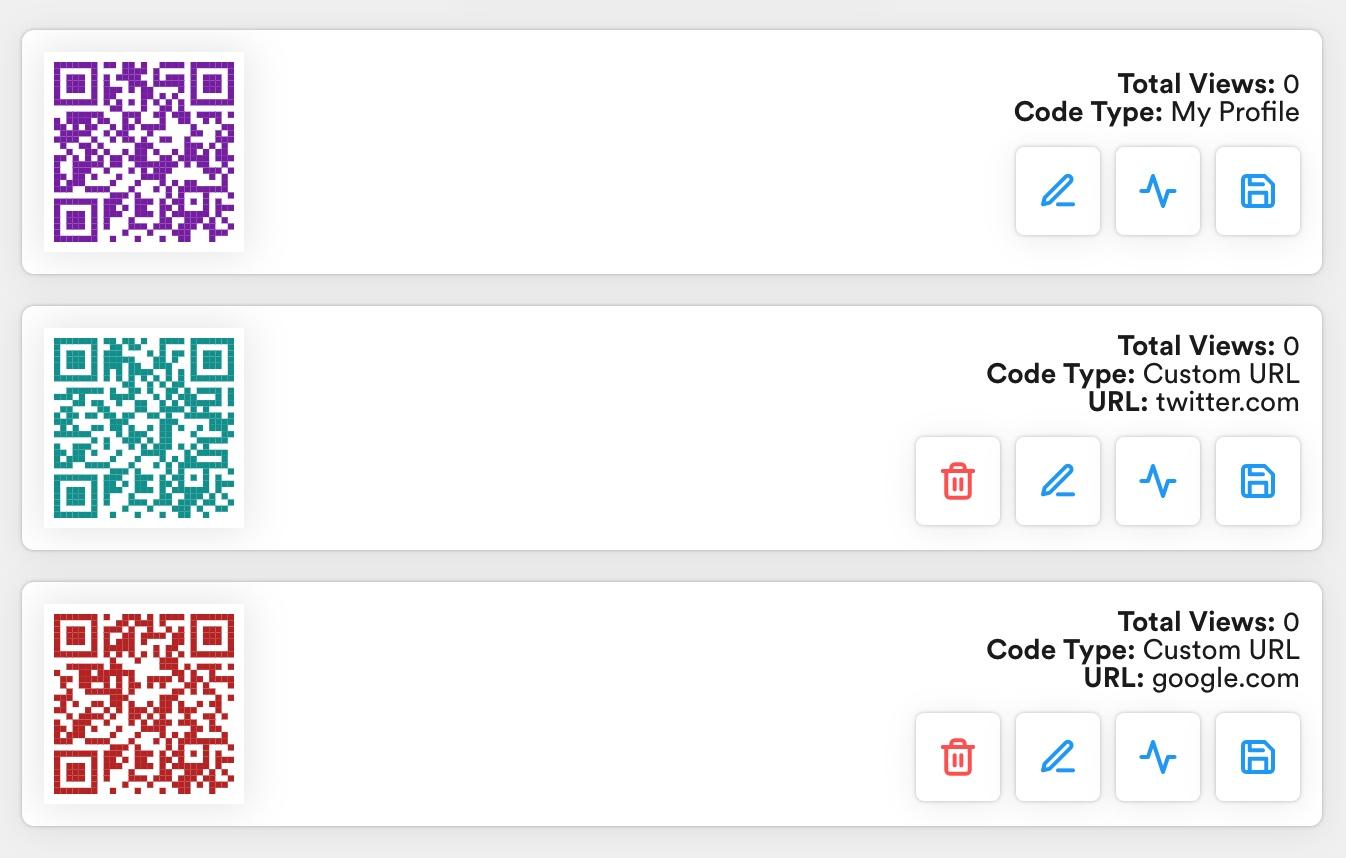Click the pencil icon for google.com code
Screen dimensions: 1346x858
click(1057, 757)
